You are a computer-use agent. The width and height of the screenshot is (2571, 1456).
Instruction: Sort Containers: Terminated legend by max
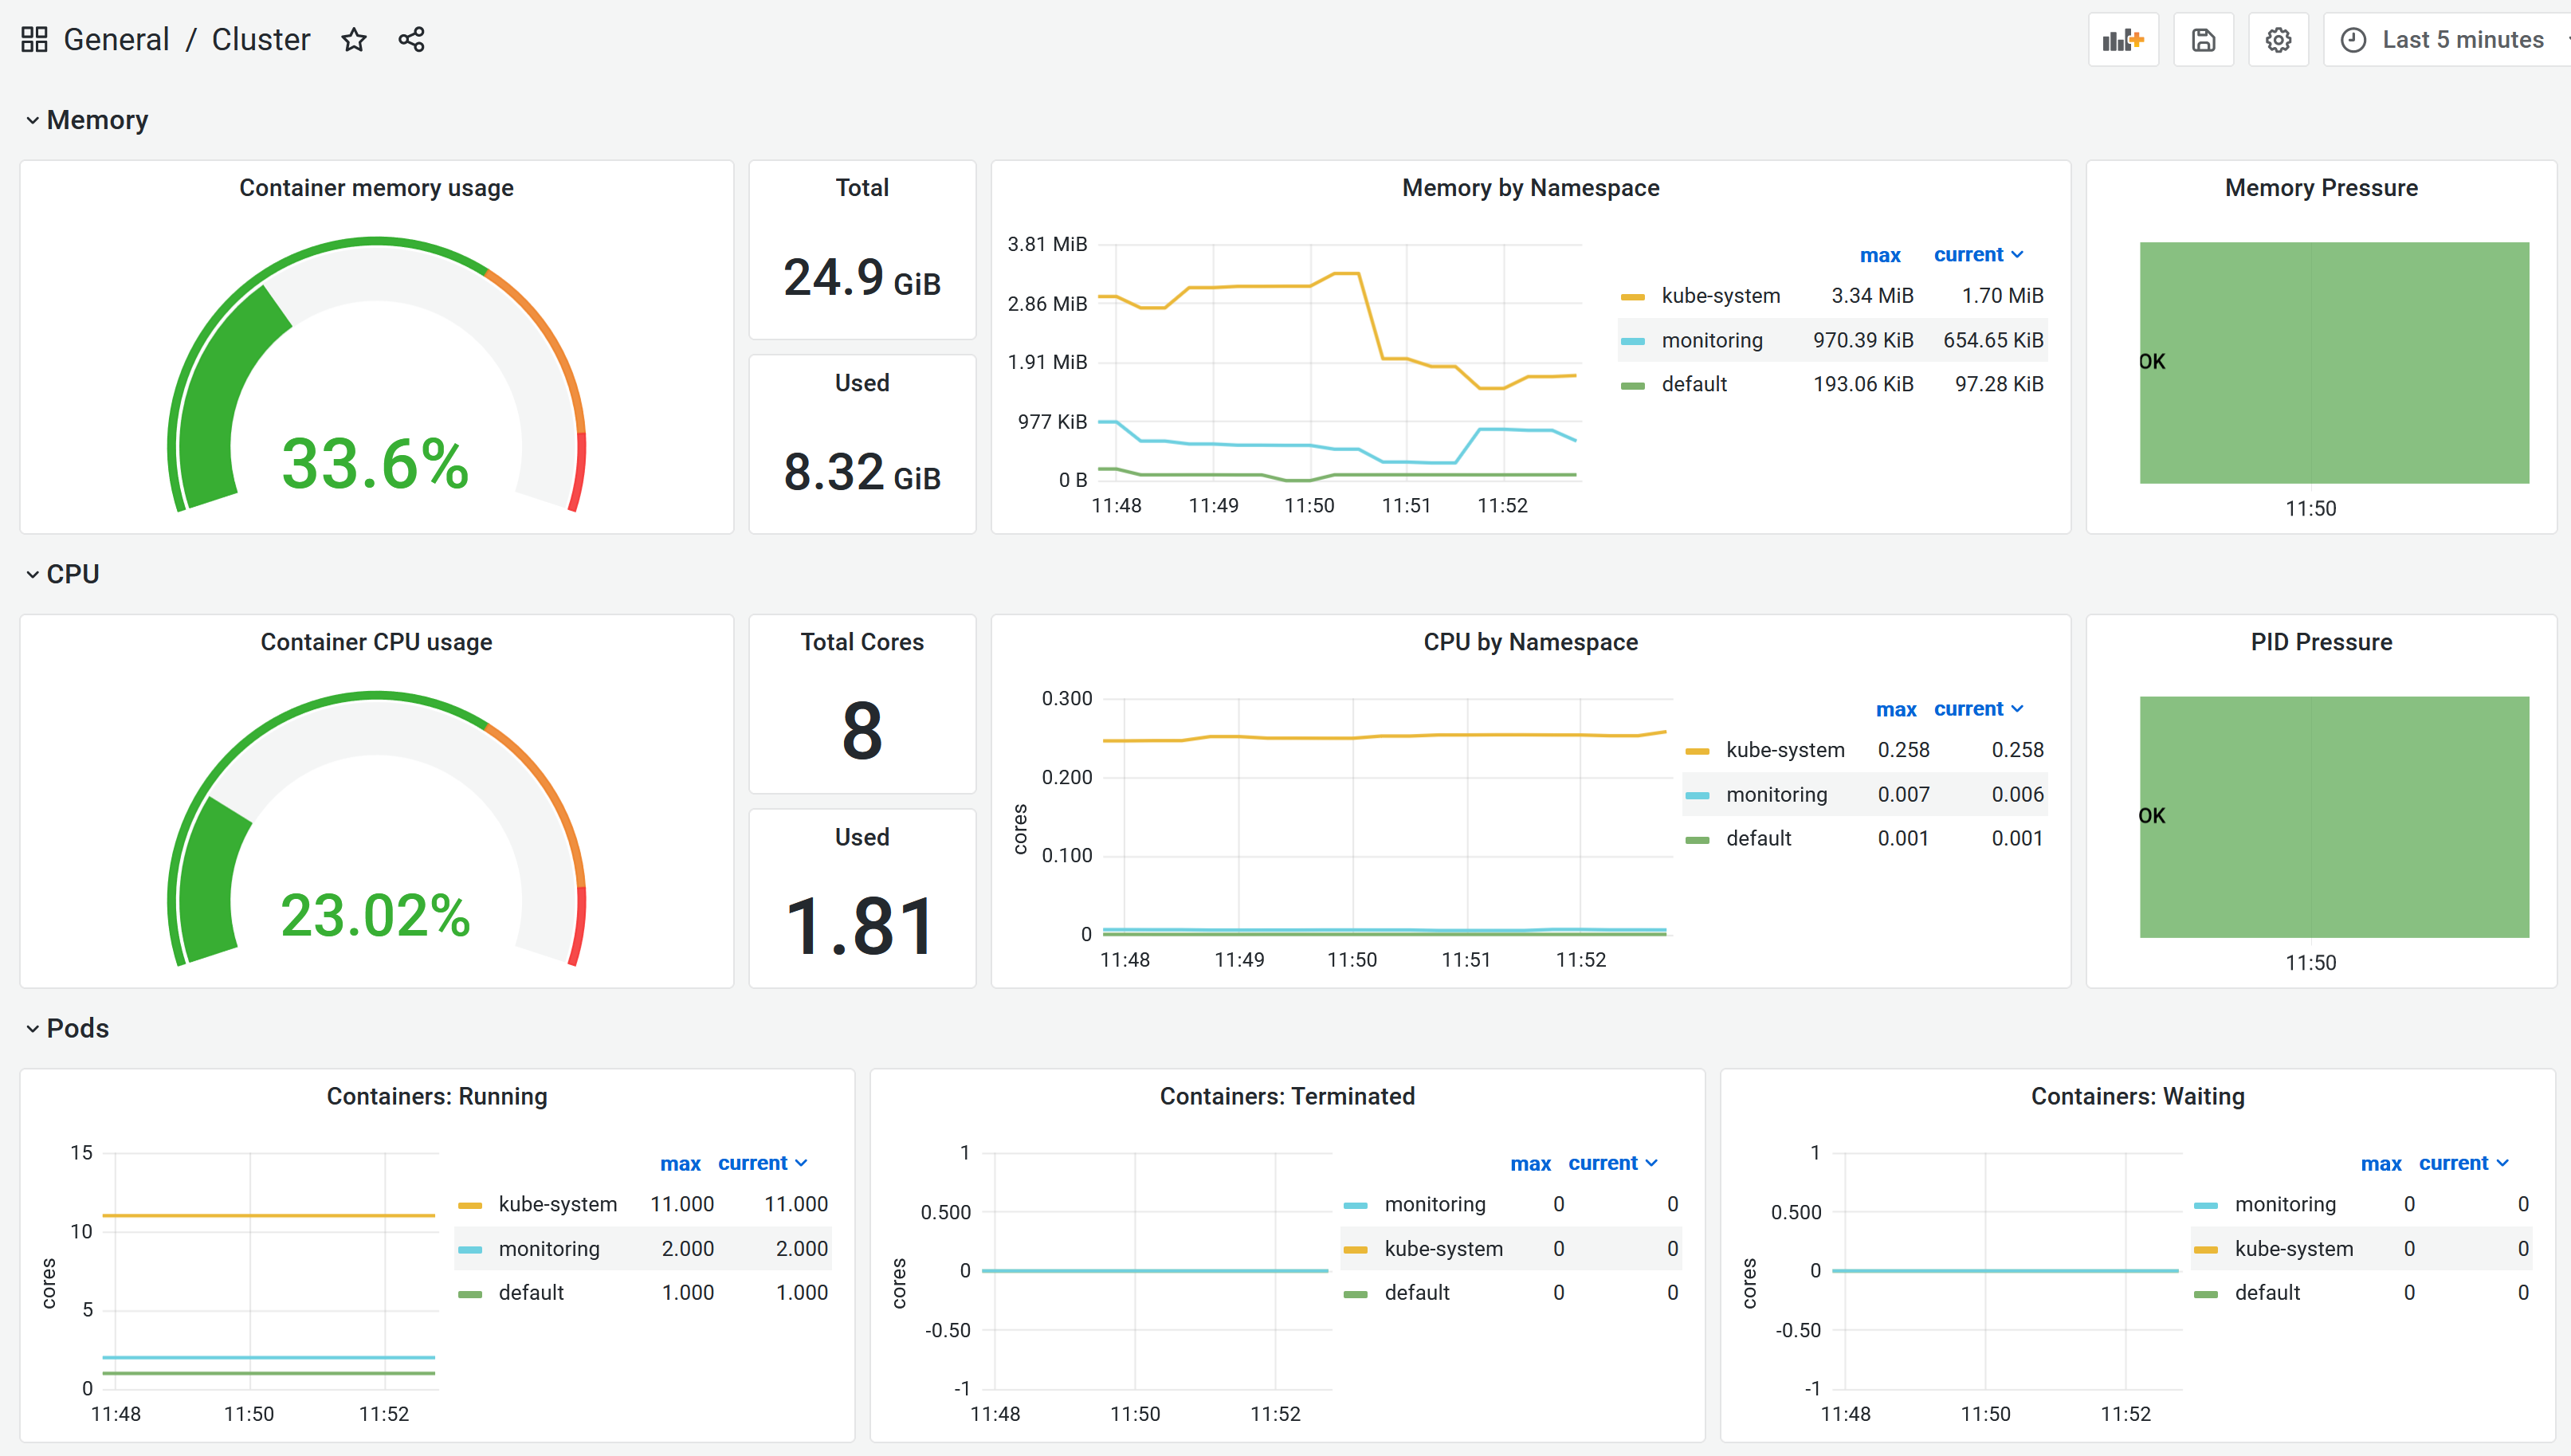(x=1530, y=1163)
